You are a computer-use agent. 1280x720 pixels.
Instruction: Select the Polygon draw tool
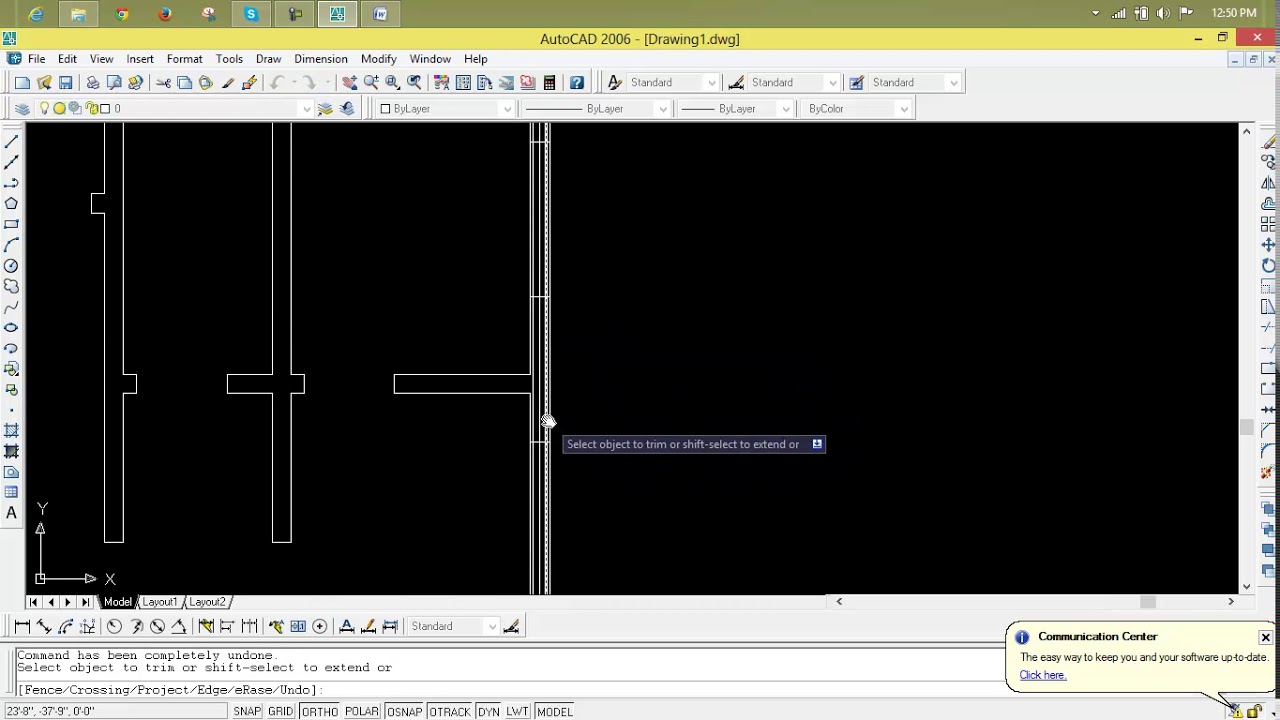(11, 203)
